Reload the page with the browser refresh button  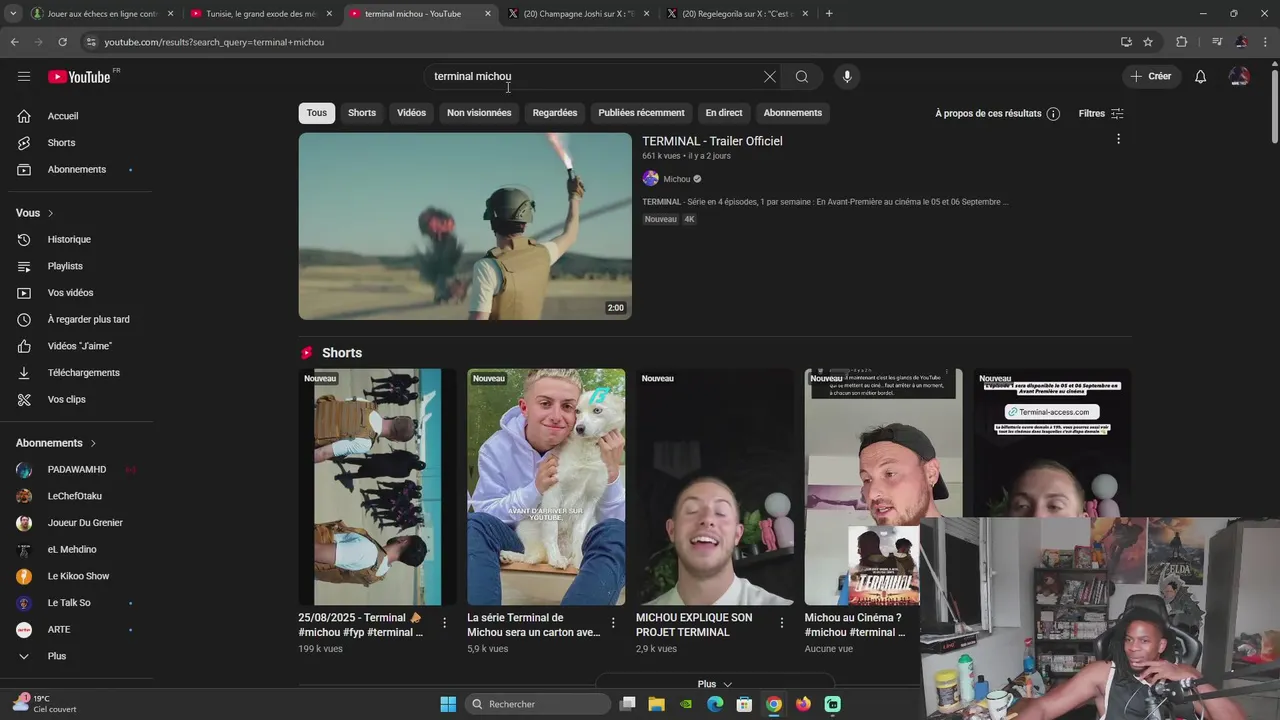click(62, 42)
